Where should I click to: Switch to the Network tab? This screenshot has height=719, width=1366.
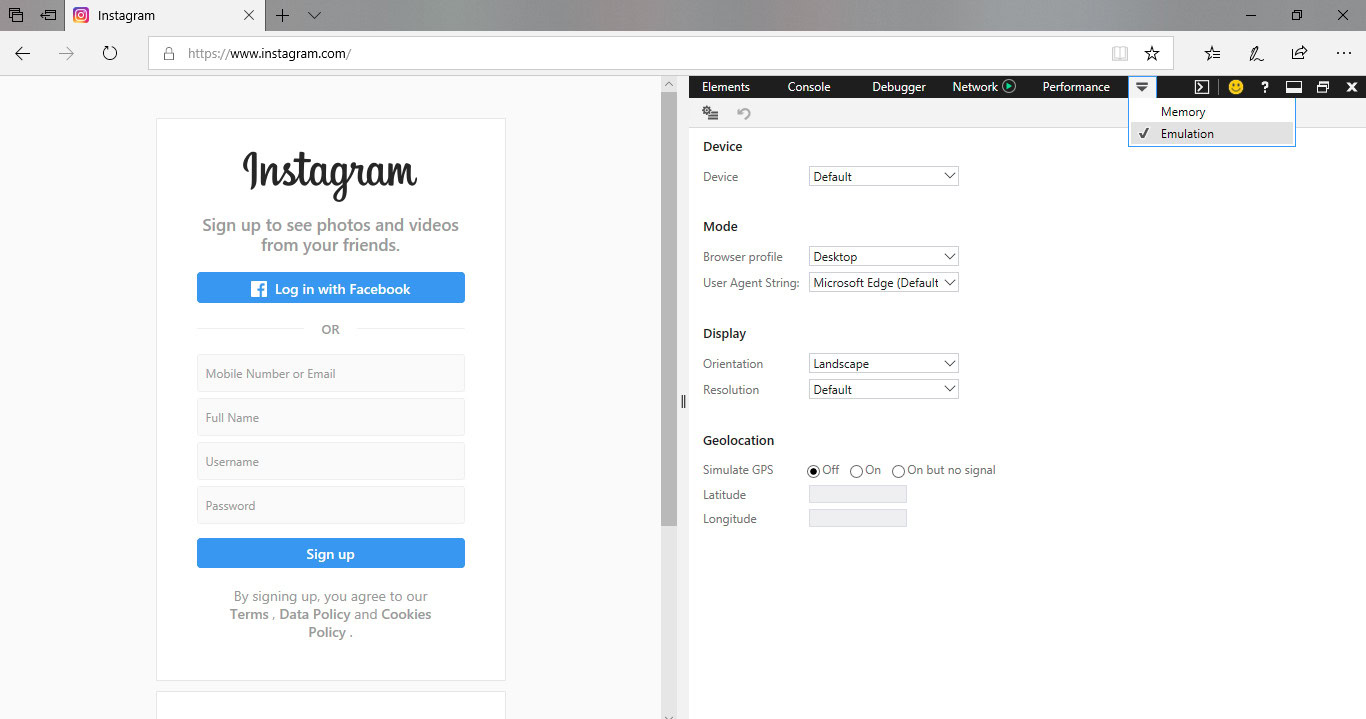coord(974,87)
